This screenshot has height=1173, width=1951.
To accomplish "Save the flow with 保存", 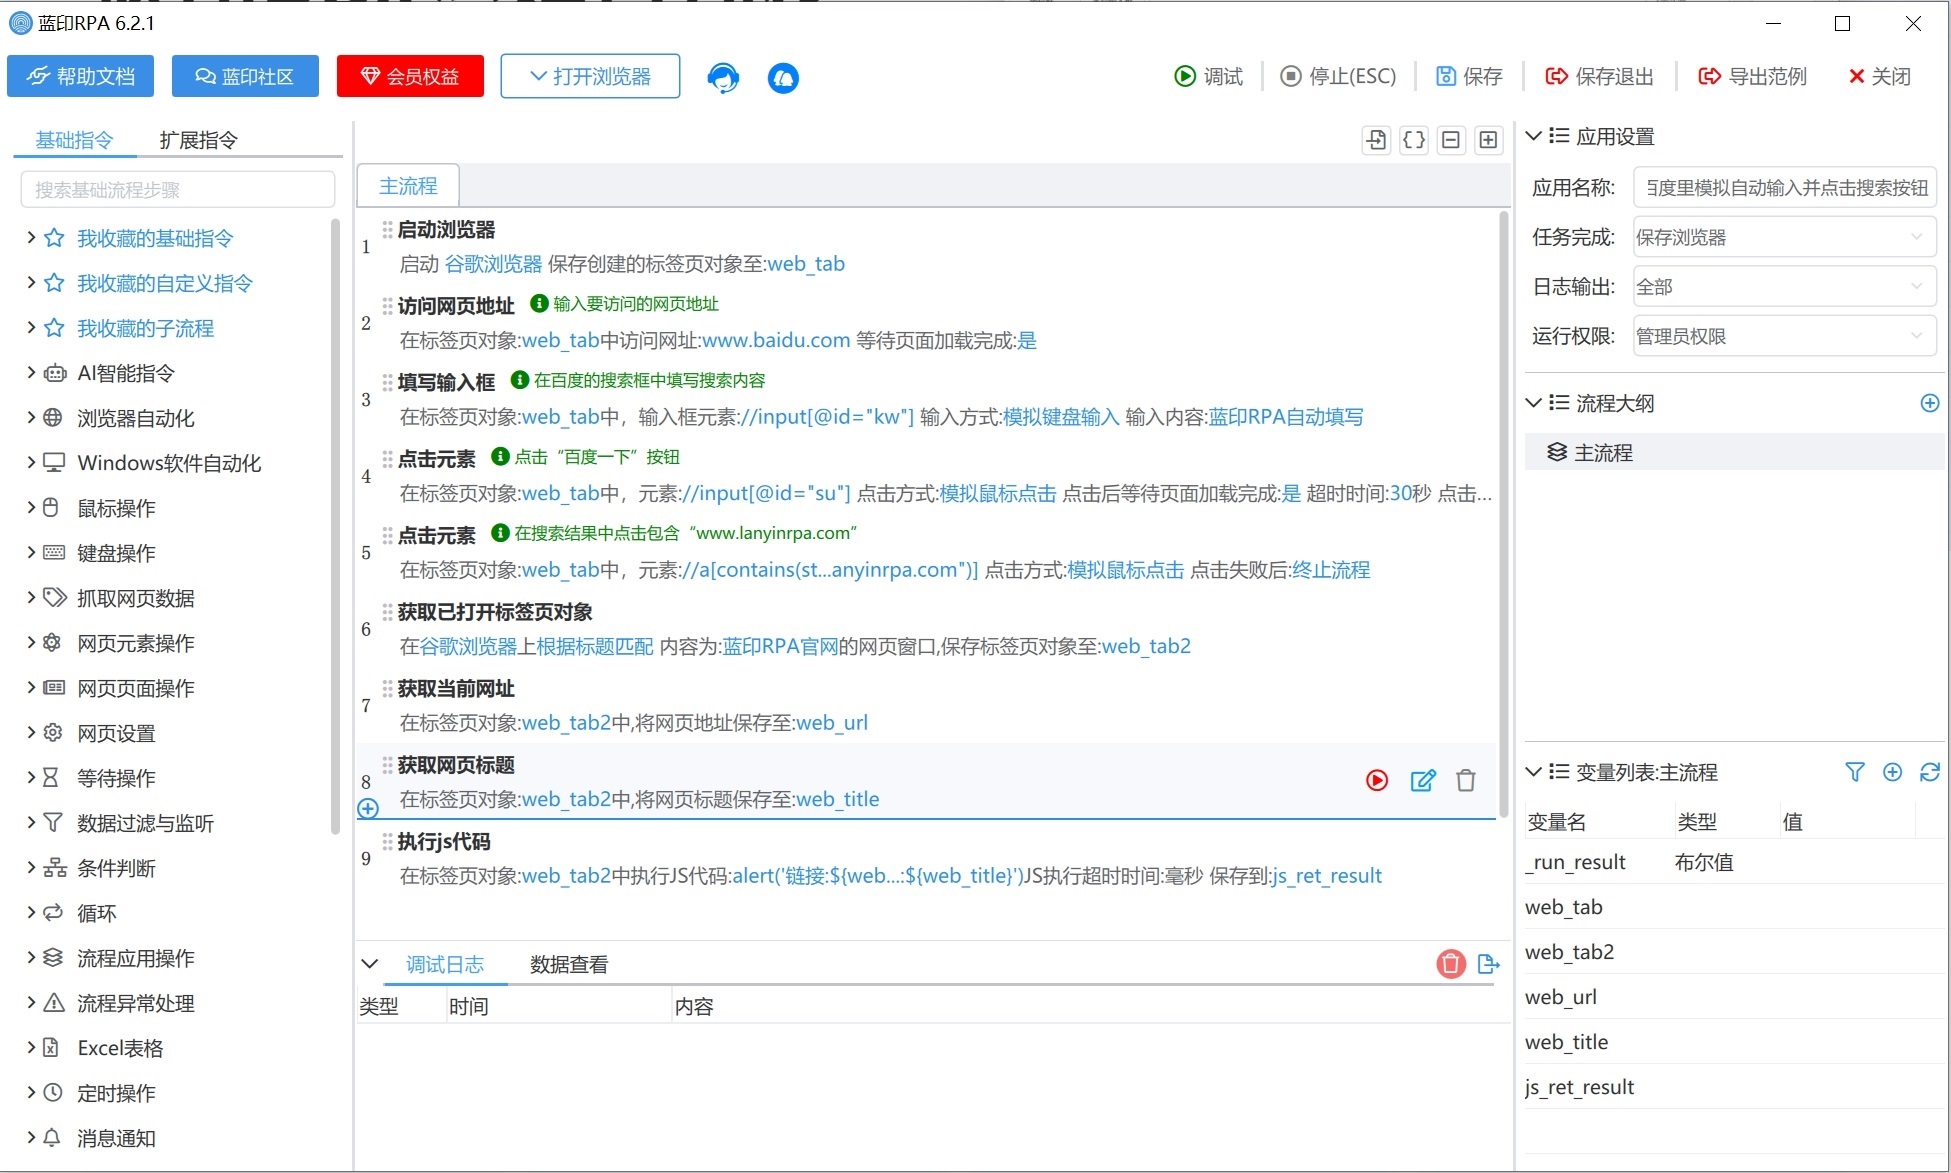I will [1469, 76].
